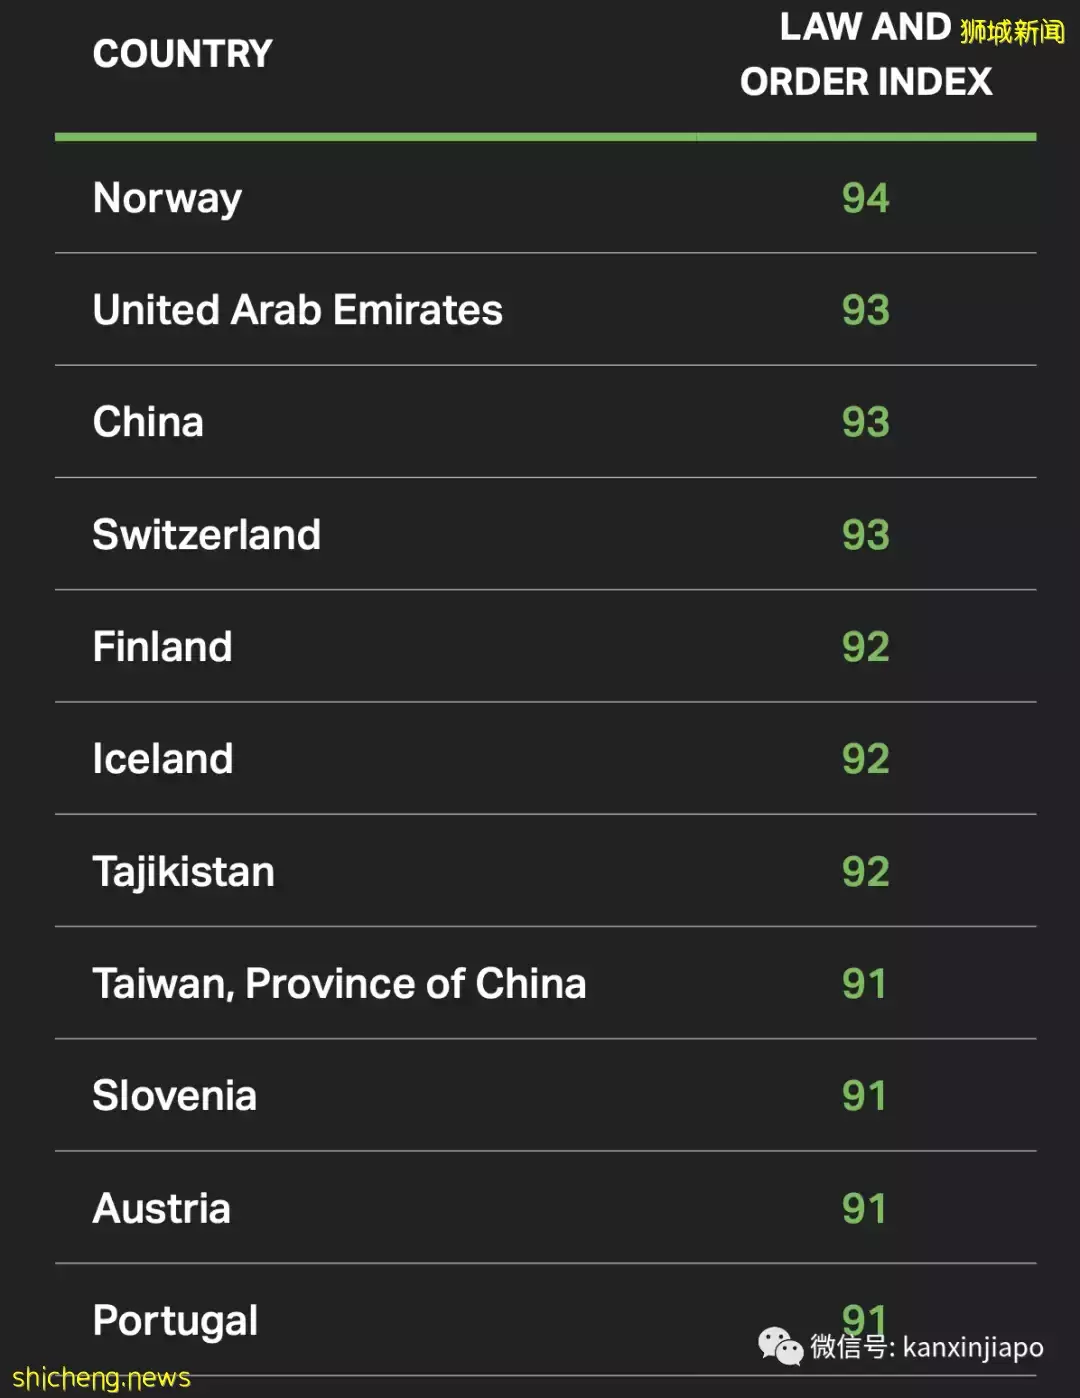Click the China country name
This screenshot has height=1398, width=1080.
click(148, 422)
